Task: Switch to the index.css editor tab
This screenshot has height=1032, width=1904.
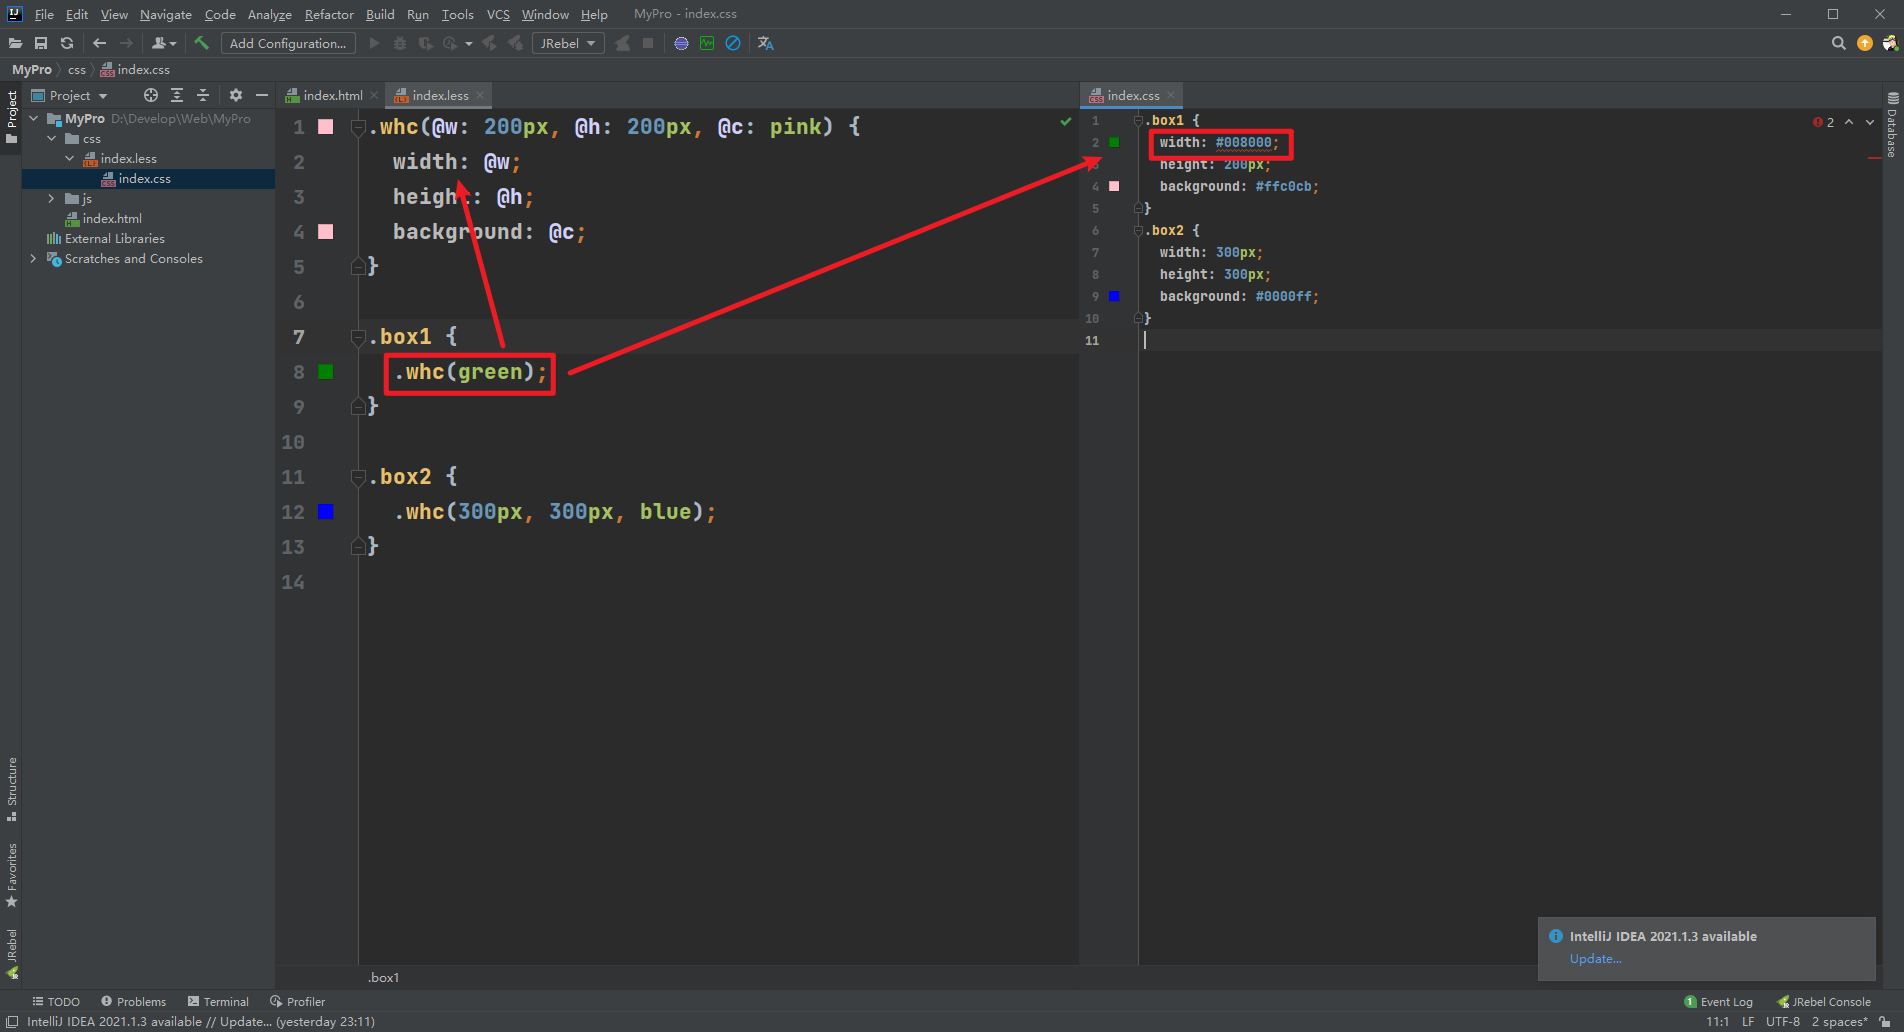Action: (1133, 95)
